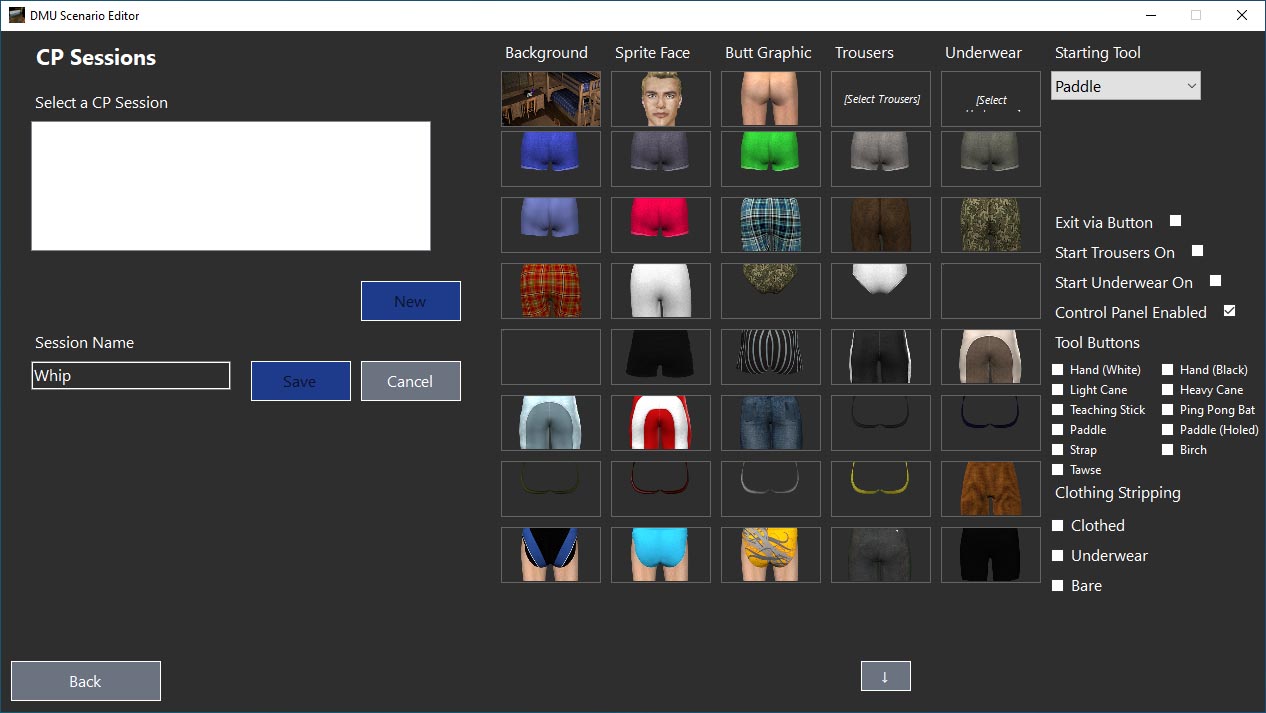Choose the cyan briefs graphic
This screenshot has height=713, width=1266.
click(661, 554)
